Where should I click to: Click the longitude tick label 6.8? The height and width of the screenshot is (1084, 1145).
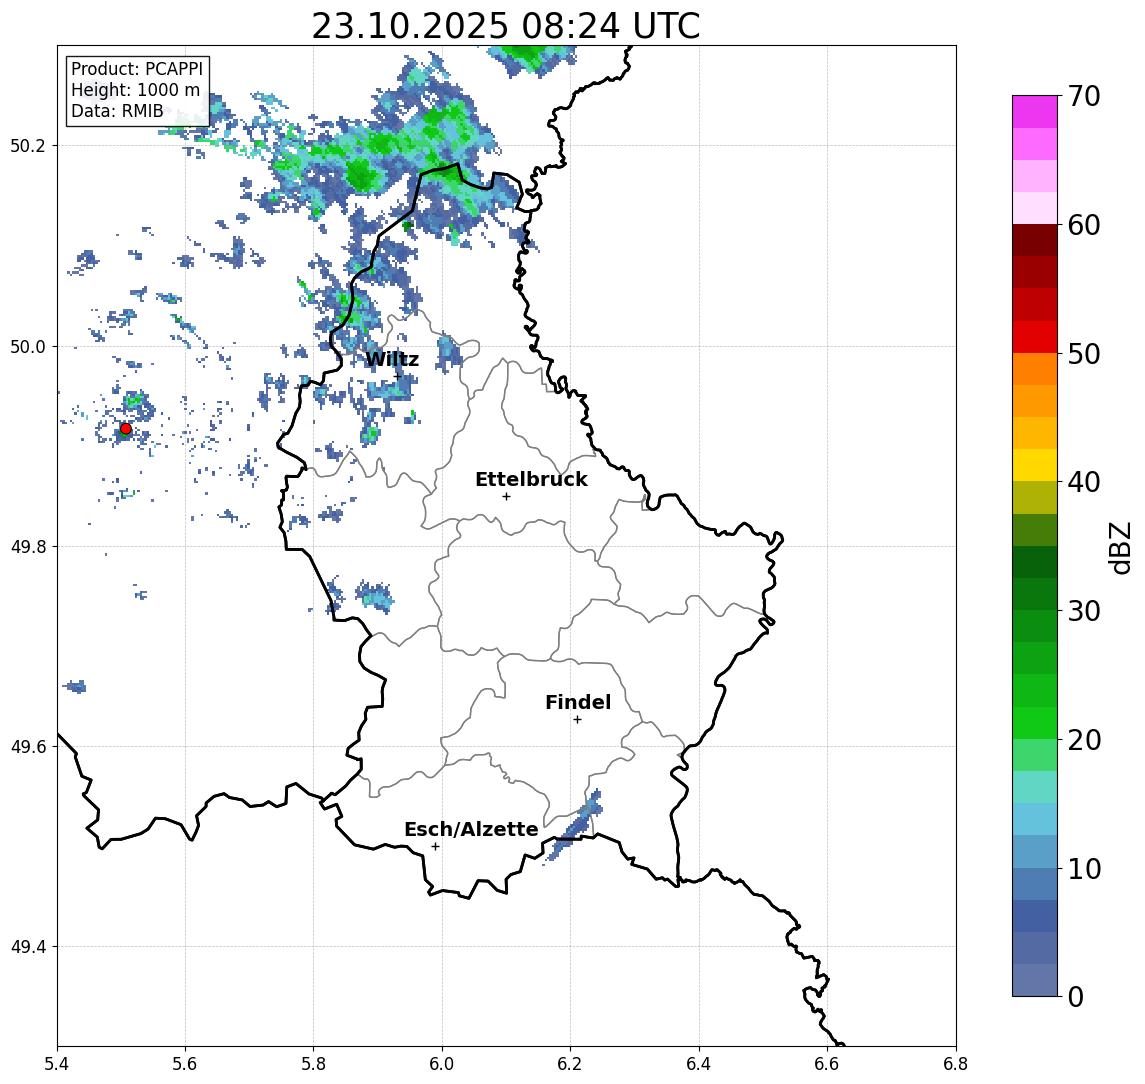[955, 1064]
